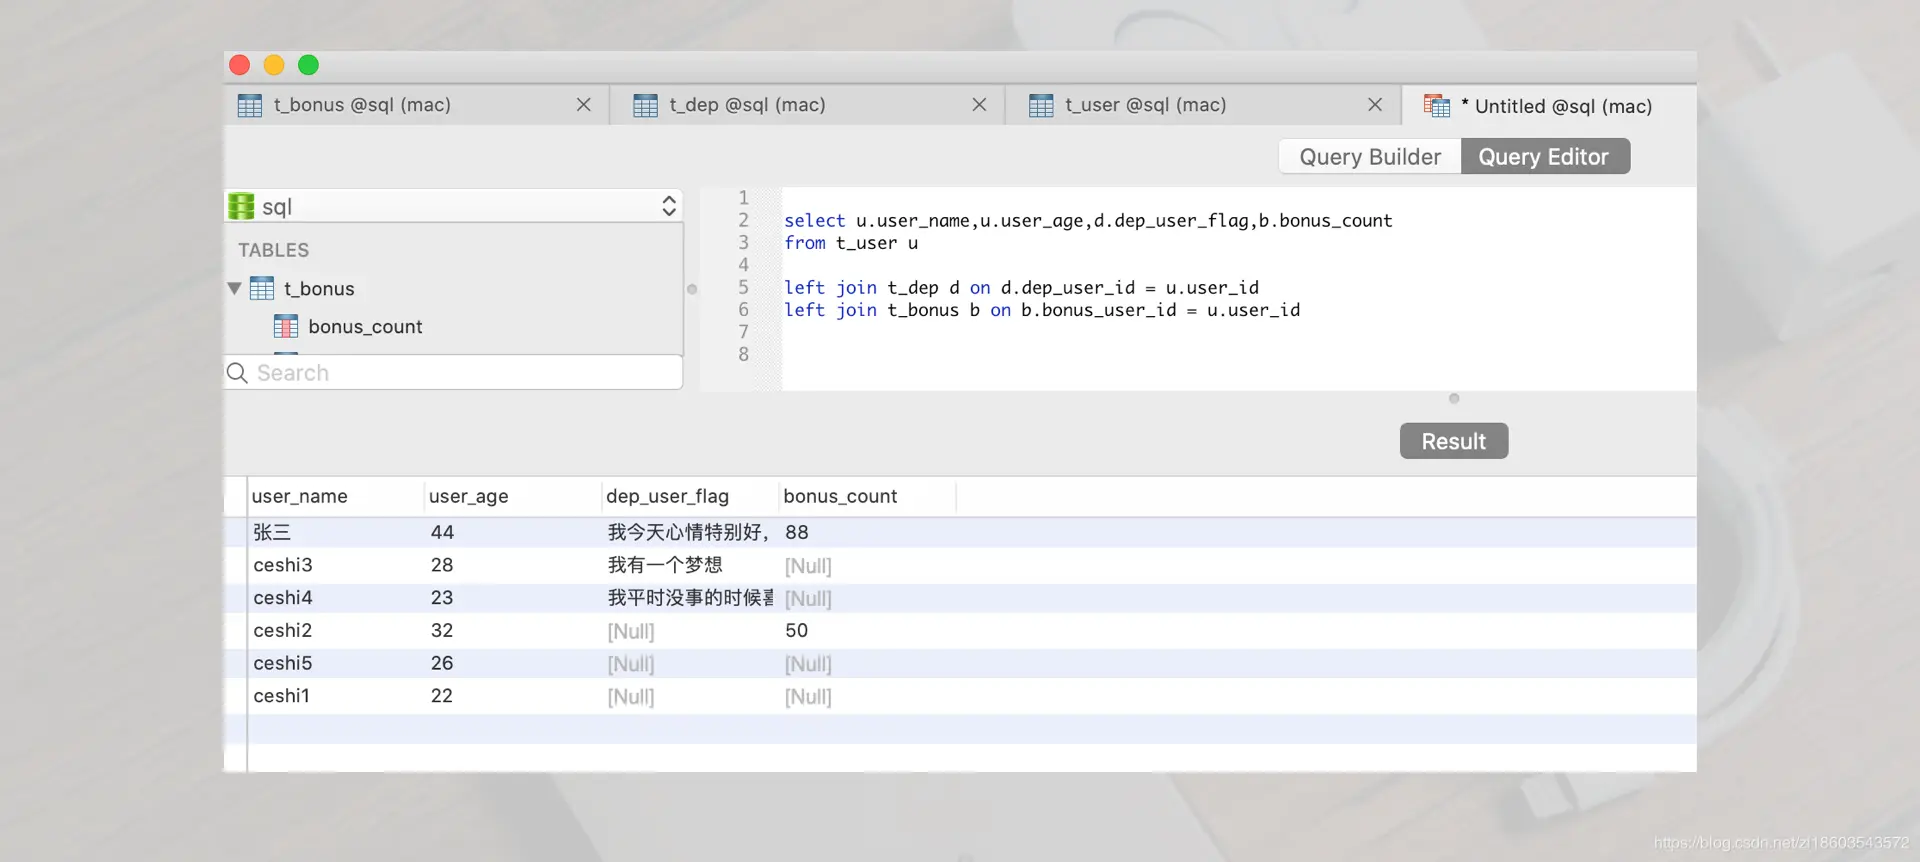Click the red close window button
This screenshot has height=862, width=1920.
point(239,65)
